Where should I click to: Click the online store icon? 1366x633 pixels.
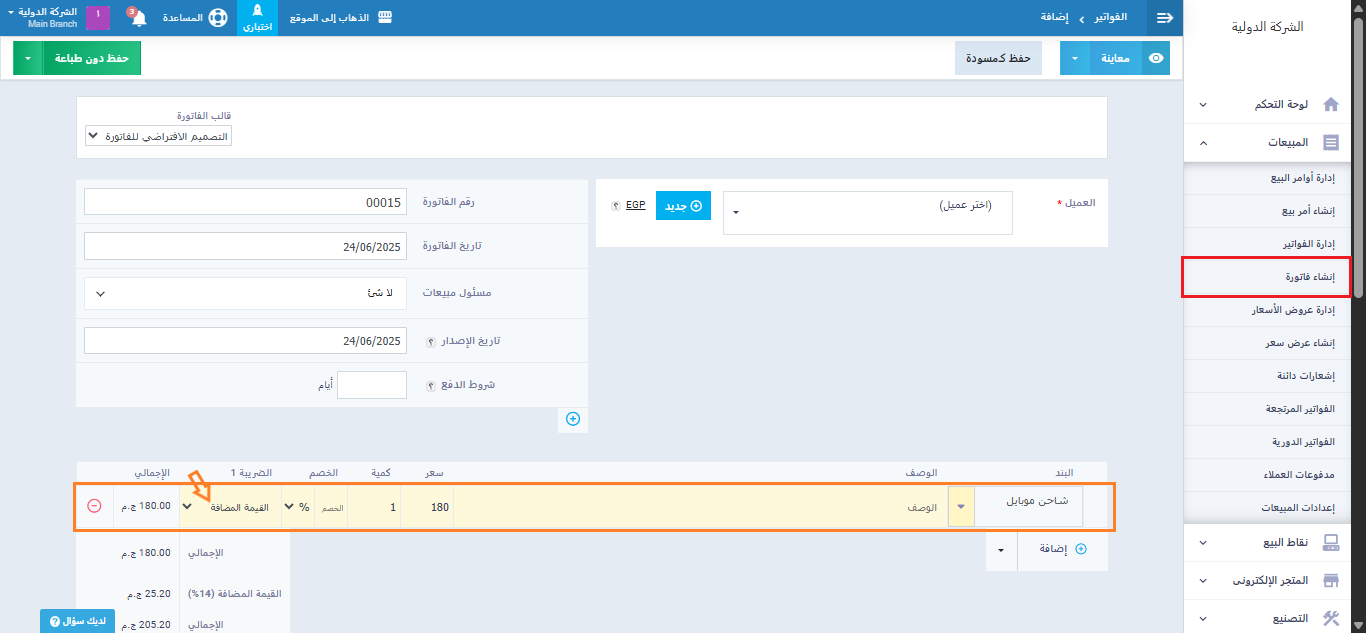(1331, 580)
